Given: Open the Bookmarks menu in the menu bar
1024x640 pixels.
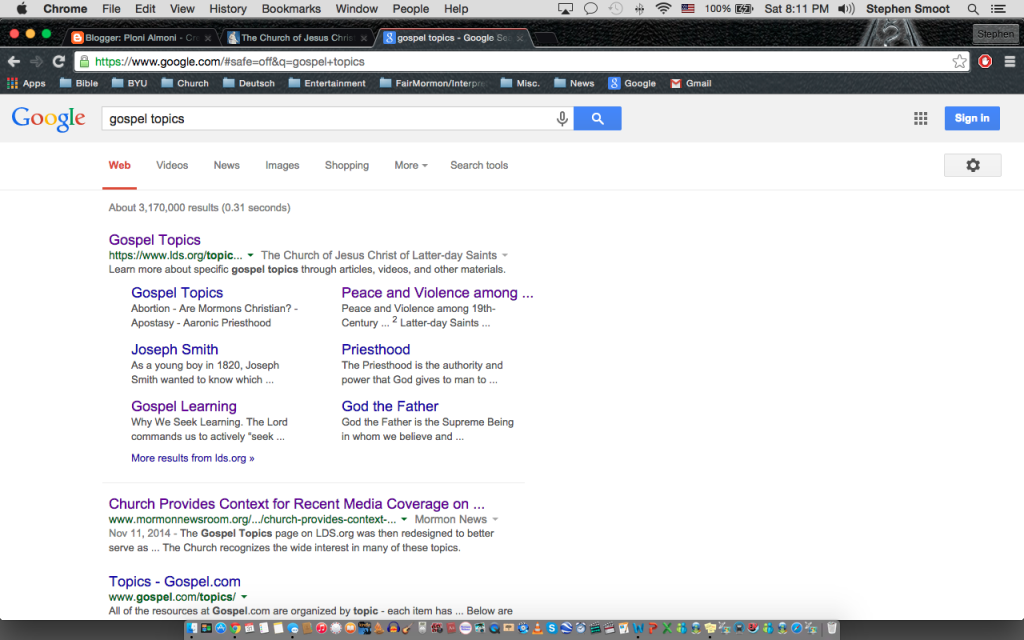Looking at the screenshot, I should (291, 8).
